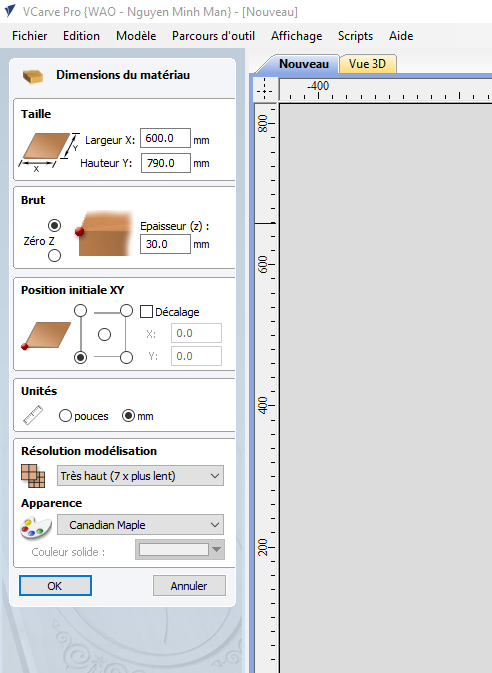
Task: Click the ruler origin crosshair icon
Action: (264, 91)
